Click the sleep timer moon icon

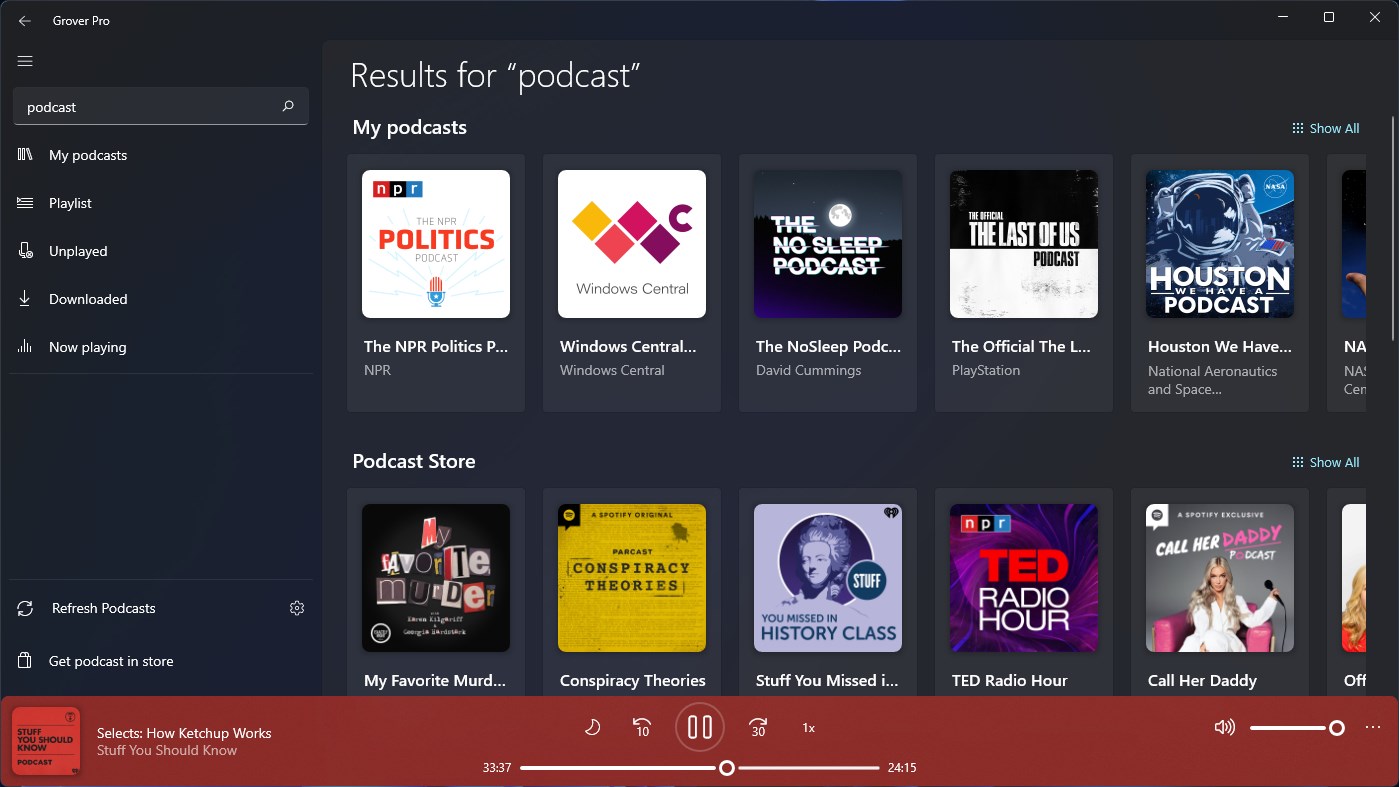click(x=592, y=727)
